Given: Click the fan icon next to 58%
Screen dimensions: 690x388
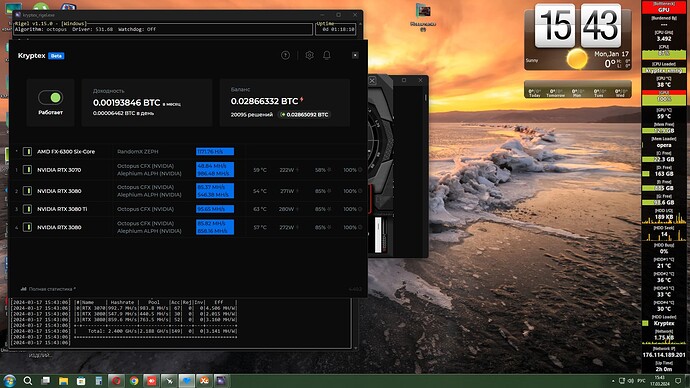Looking at the screenshot, I should coord(329,170).
